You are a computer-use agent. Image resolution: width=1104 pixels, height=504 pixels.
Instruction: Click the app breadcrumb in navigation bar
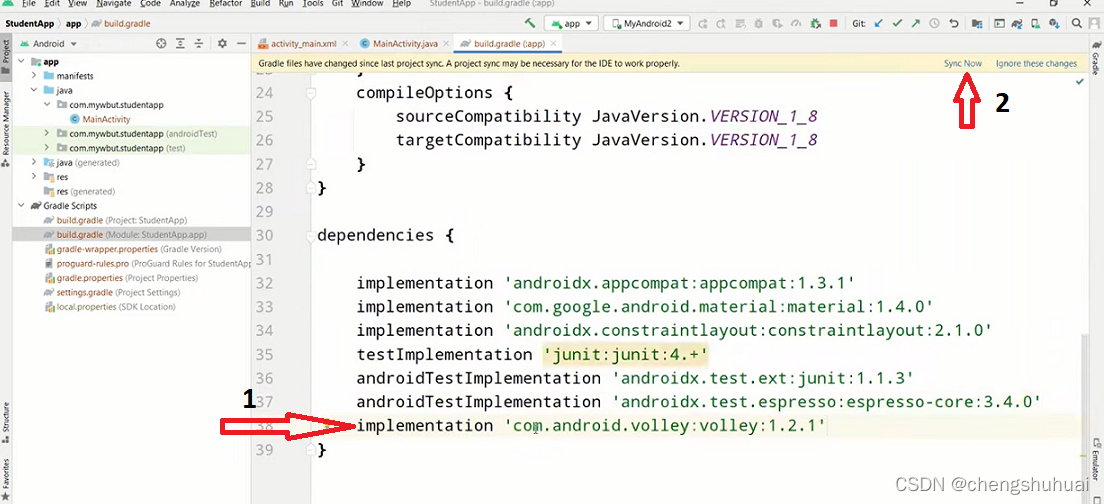(x=75, y=23)
